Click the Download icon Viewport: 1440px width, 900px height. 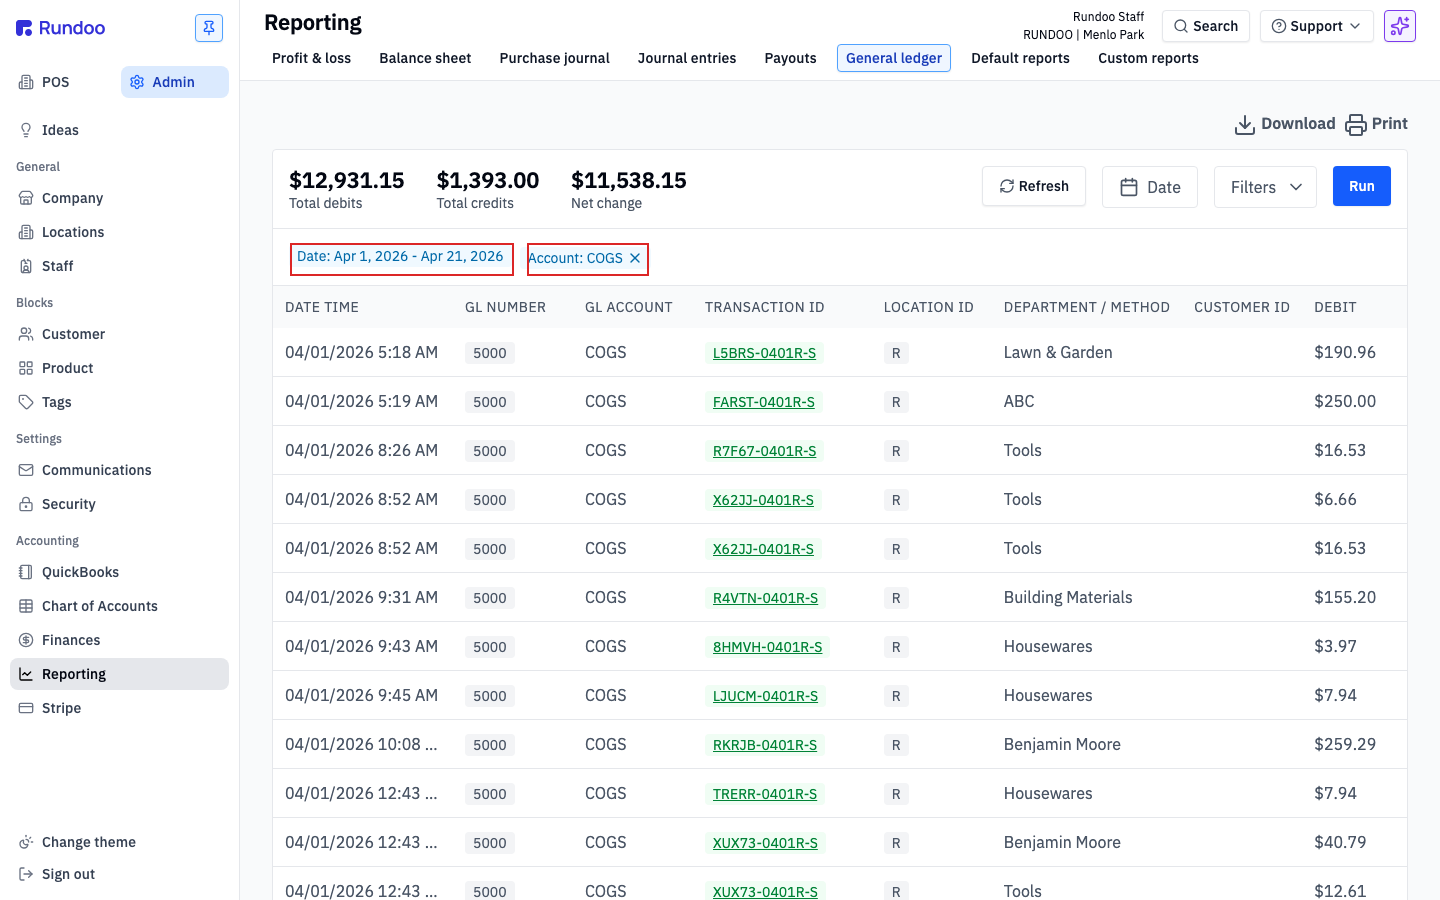(1245, 124)
